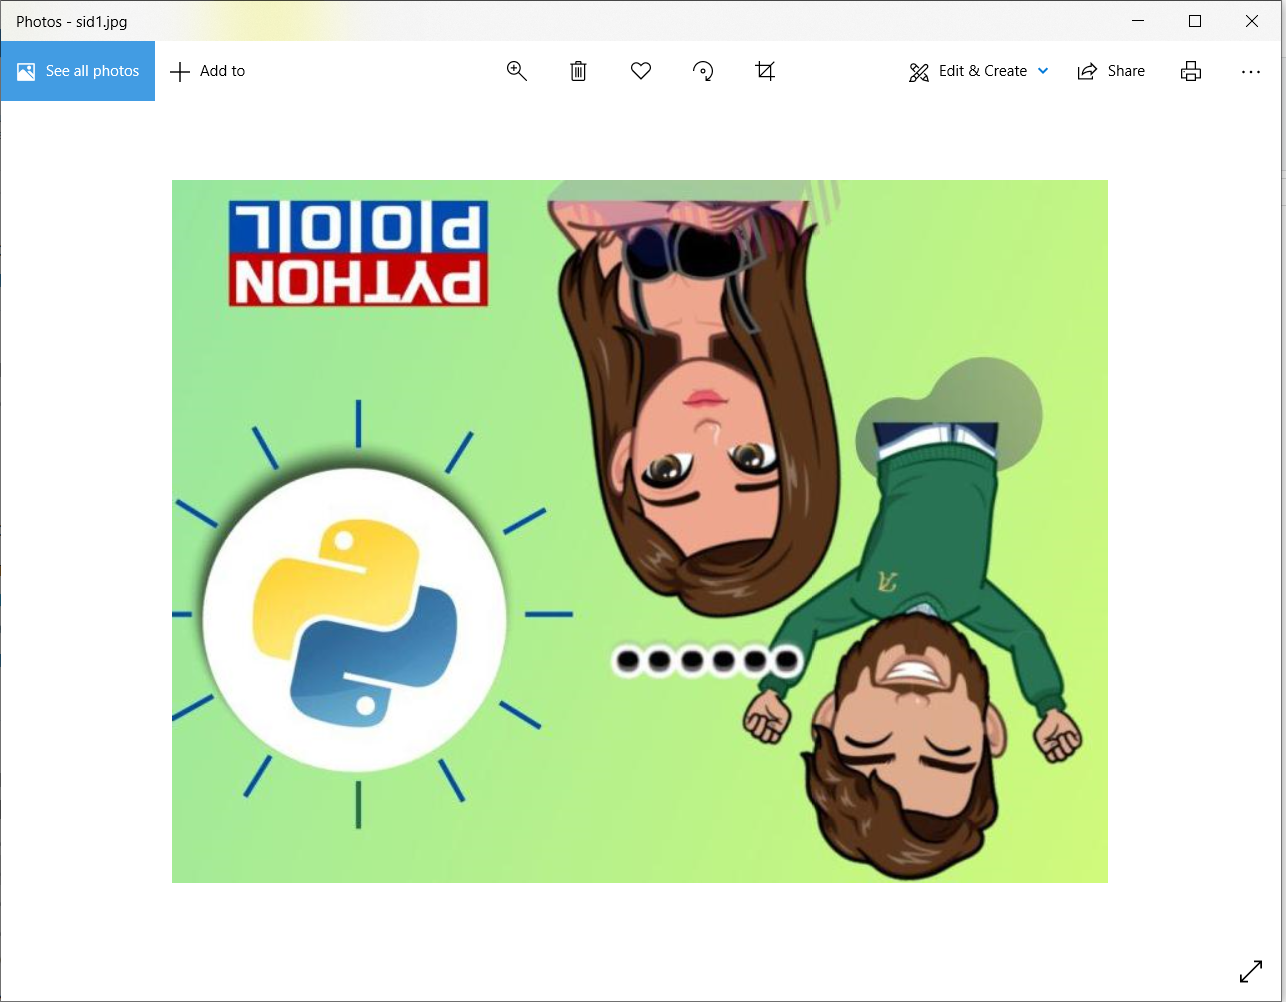
Task: Close the Photos window
Action: (x=1252, y=21)
